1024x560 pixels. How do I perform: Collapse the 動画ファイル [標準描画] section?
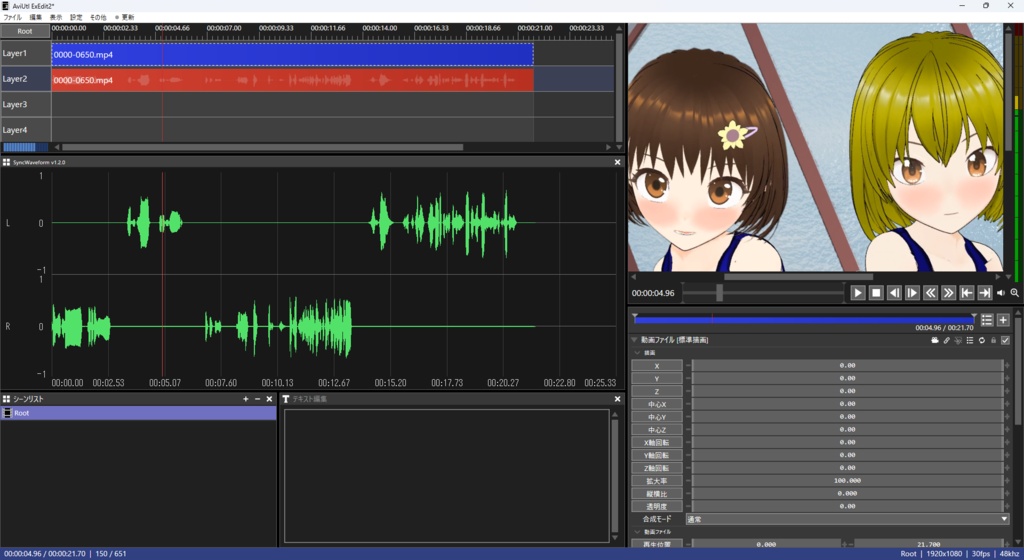tap(634, 340)
